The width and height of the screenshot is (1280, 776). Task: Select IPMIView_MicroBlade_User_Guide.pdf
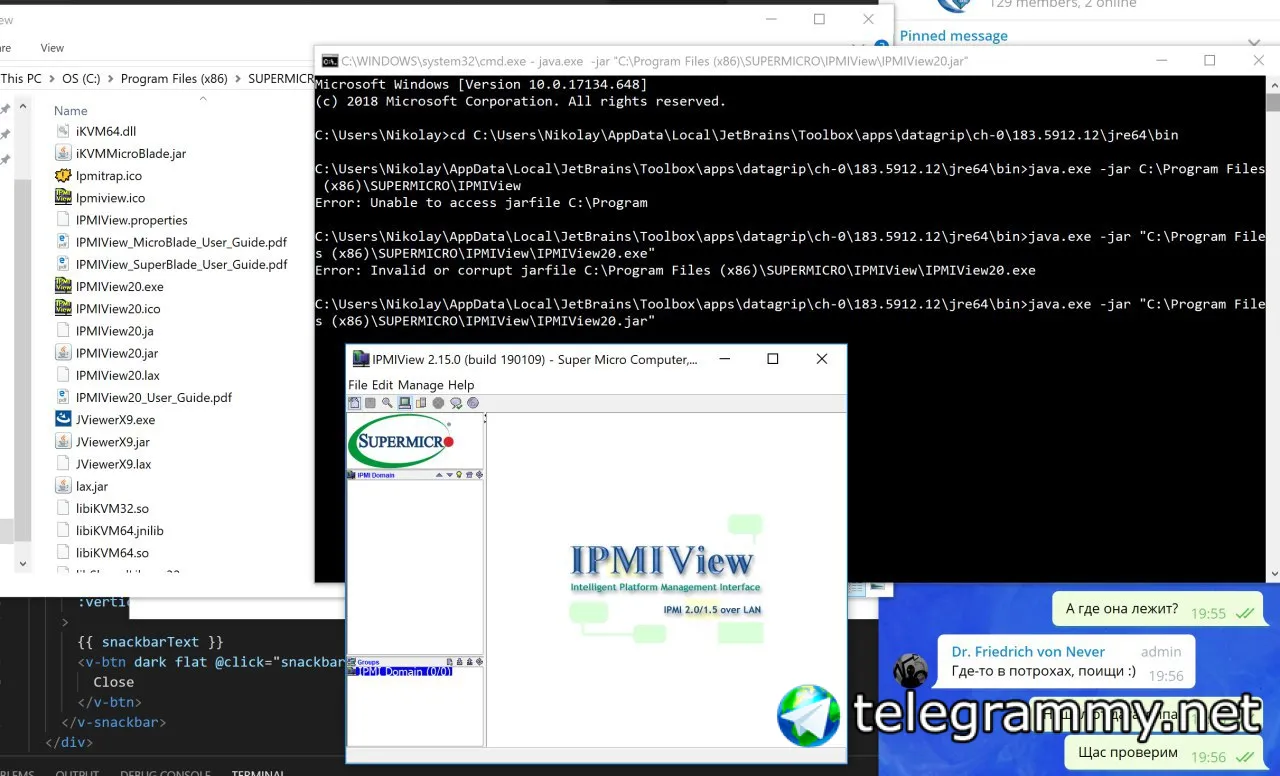(181, 242)
